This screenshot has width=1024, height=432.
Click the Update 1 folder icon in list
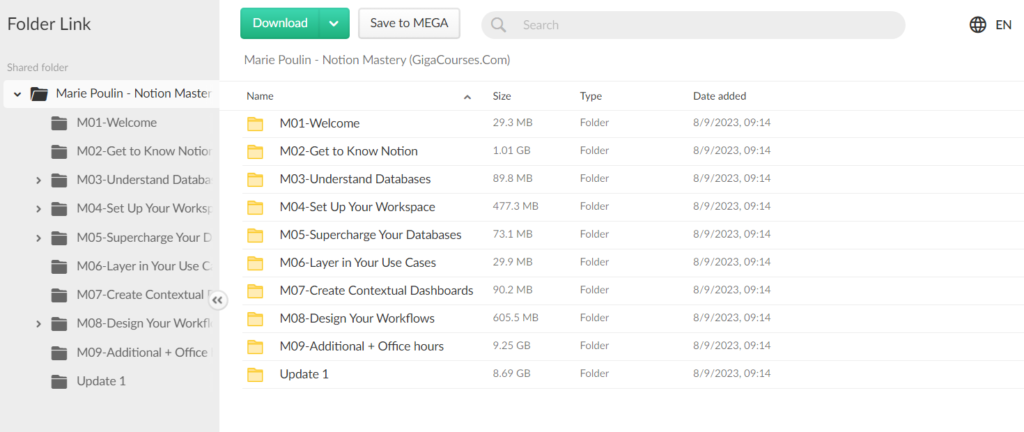(256, 374)
